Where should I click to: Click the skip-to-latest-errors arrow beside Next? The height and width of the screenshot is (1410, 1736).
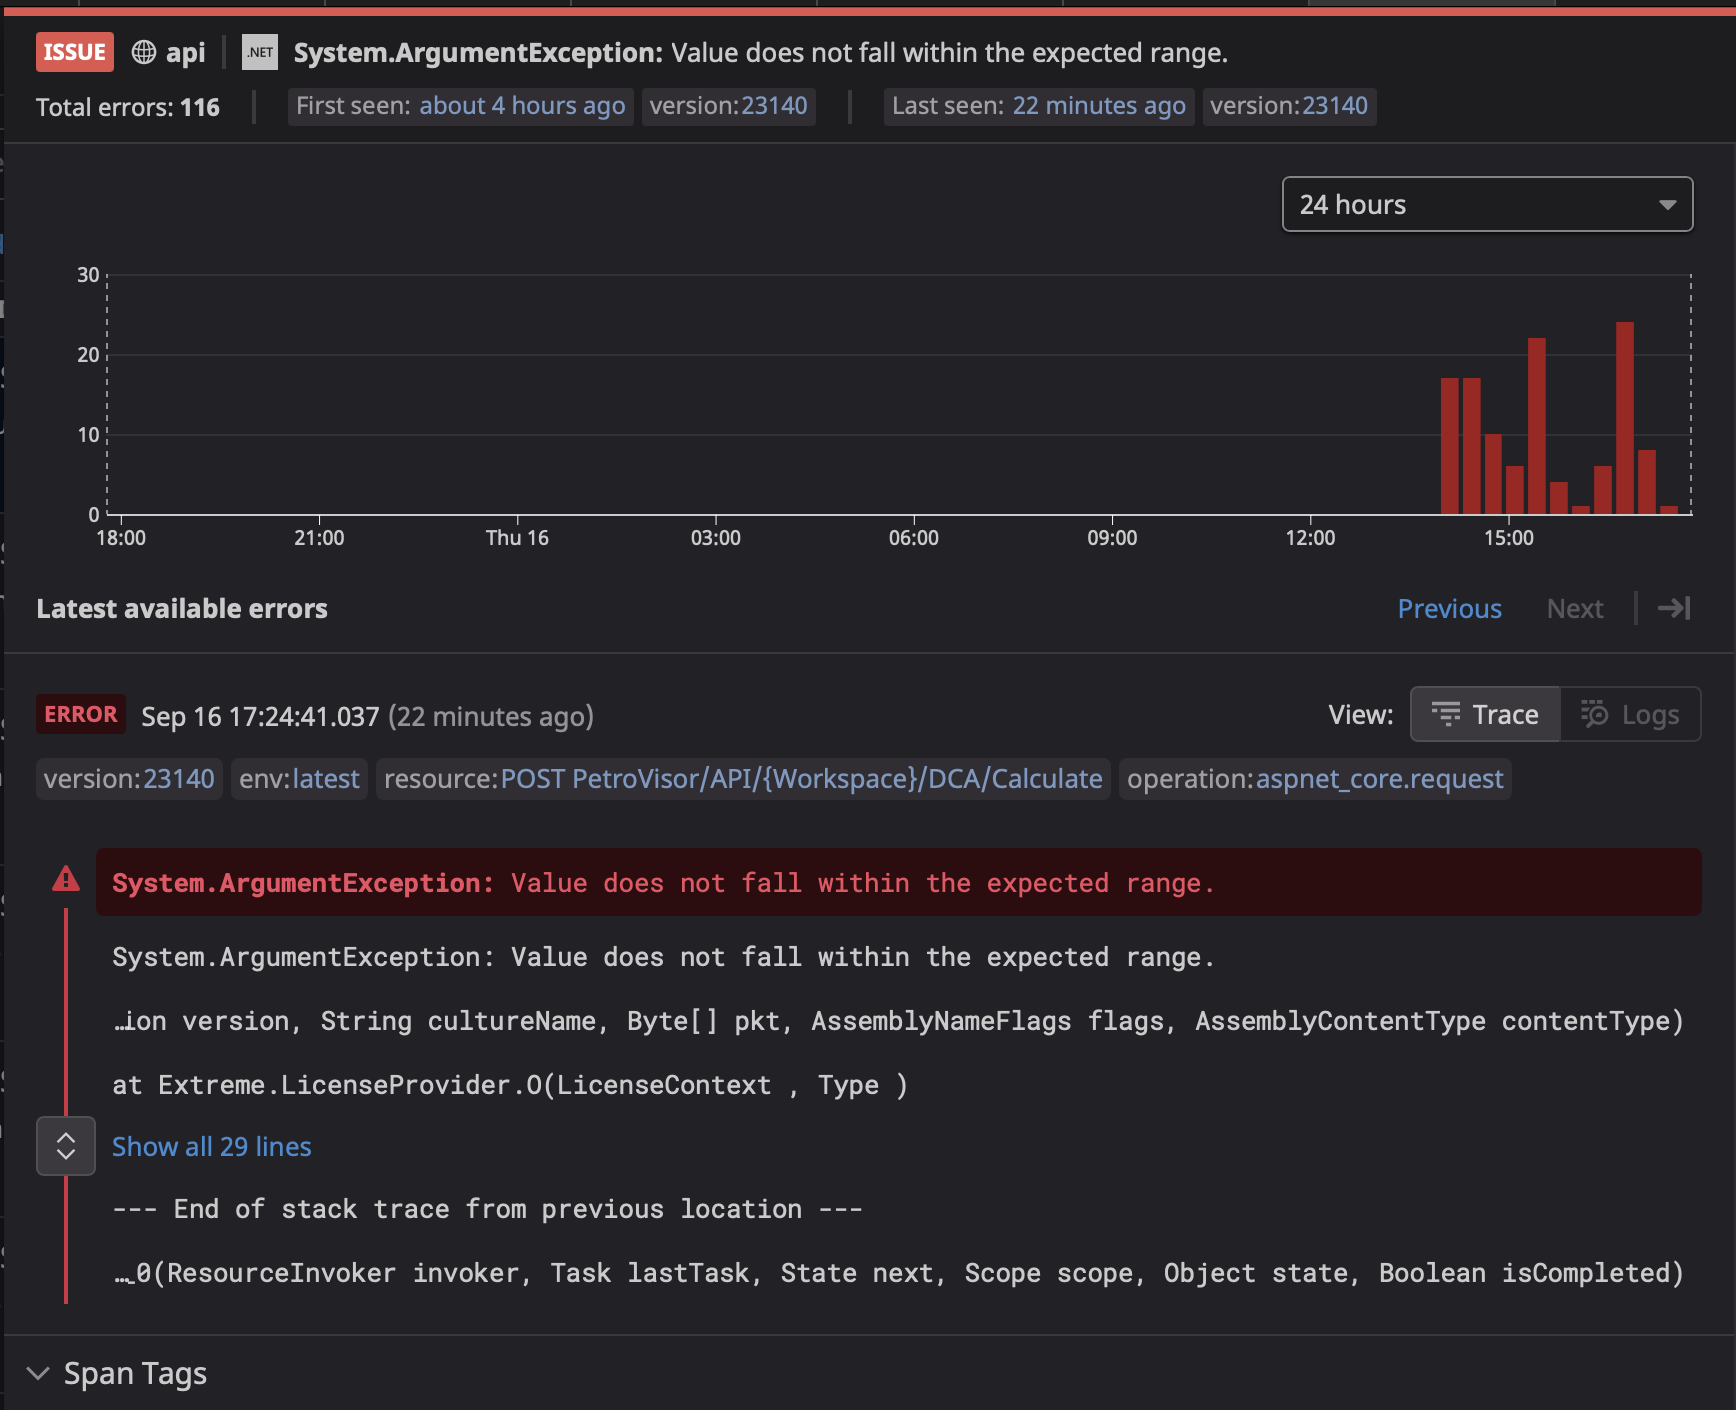click(1673, 608)
